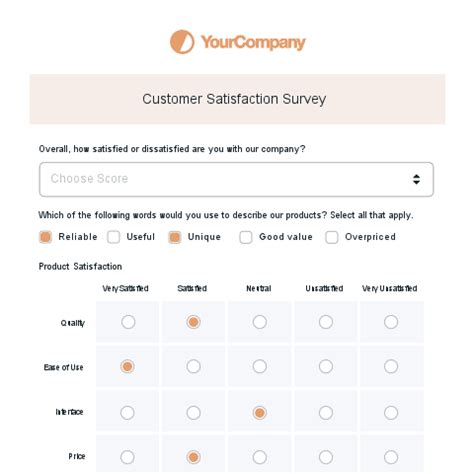Select Satisfied for Ease of Use
The width and height of the screenshot is (474, 474).
pos(194,366)
